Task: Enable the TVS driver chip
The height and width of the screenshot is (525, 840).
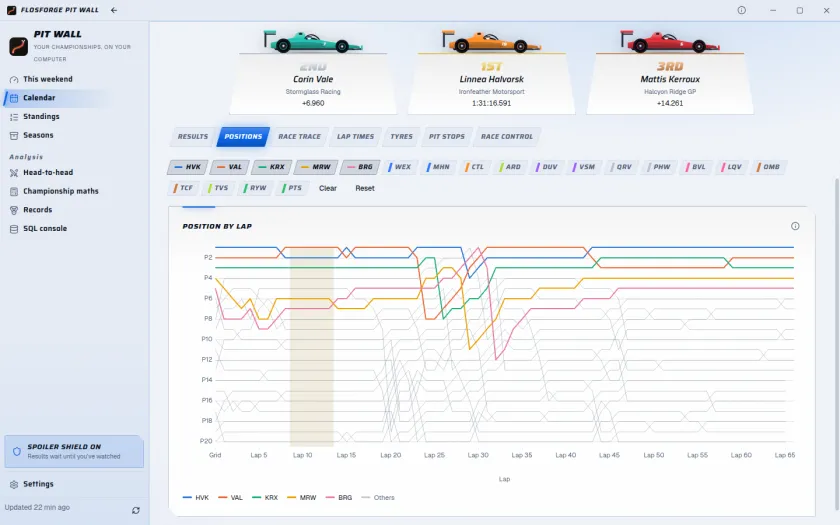Action: (x=218, y=188)
